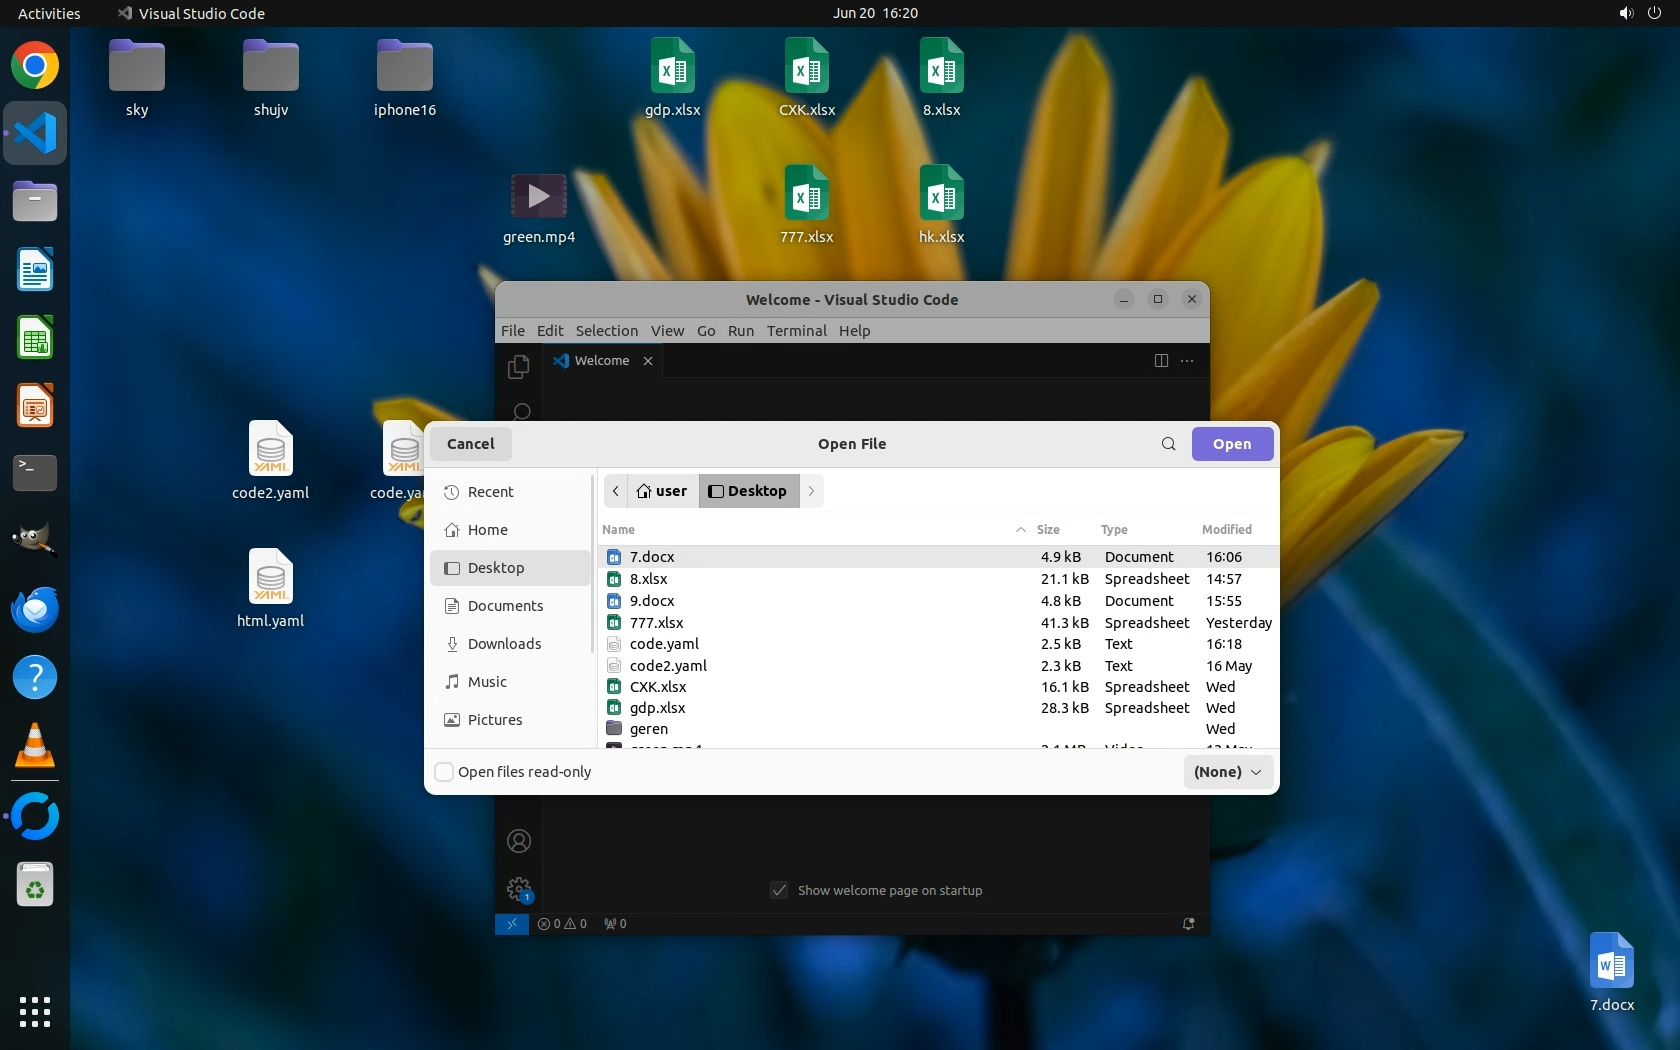Select the code.yaml file in list
The image size is (1680, 1050).
click(x=664, y=644)
